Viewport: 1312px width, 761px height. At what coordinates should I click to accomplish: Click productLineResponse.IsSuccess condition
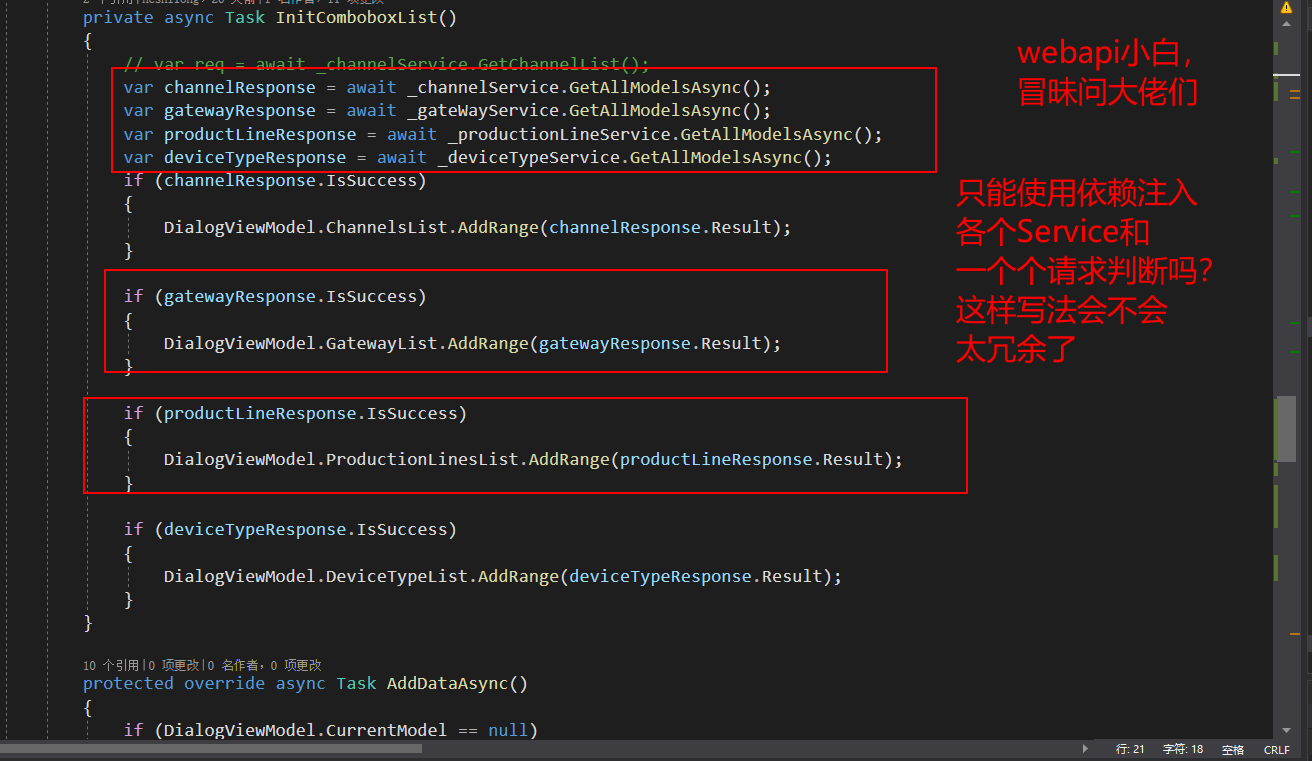tap(310, 414)
